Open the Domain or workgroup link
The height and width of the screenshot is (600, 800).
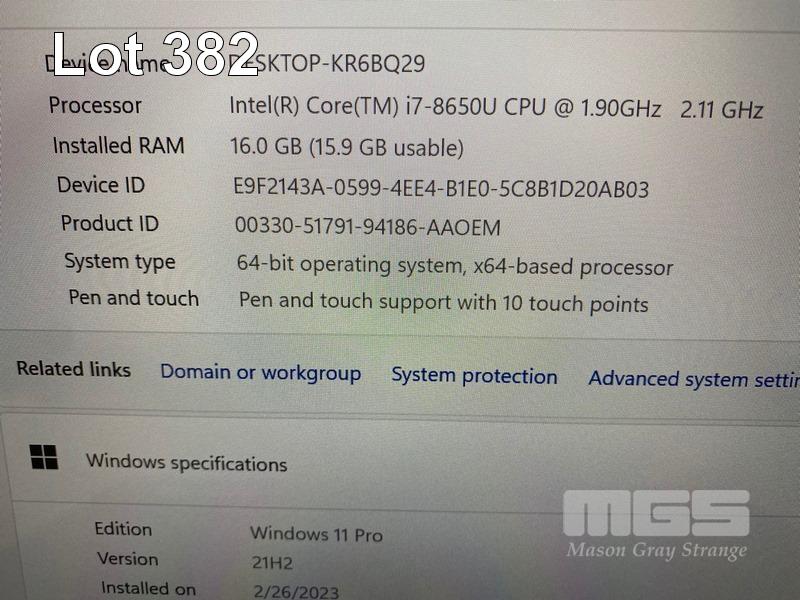[261, 373]
